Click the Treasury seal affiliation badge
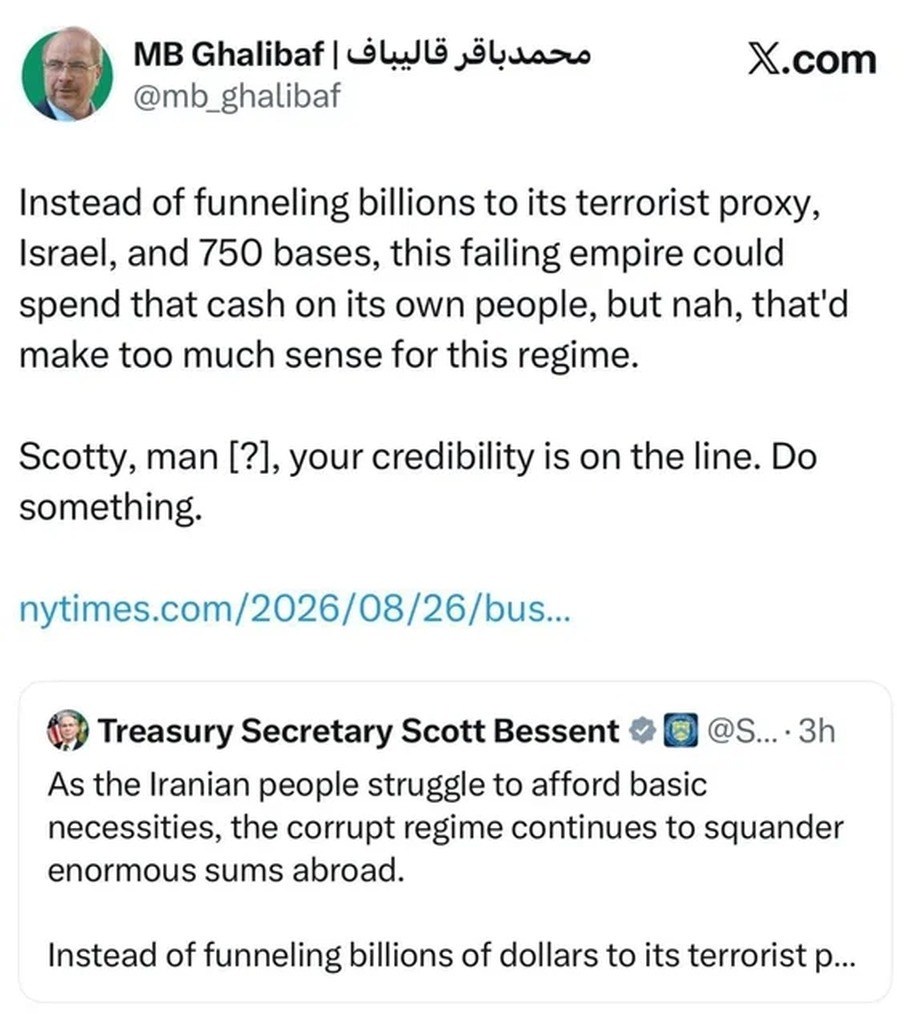The height and width of the screenshot is (1024, 911). click(680, 730)
